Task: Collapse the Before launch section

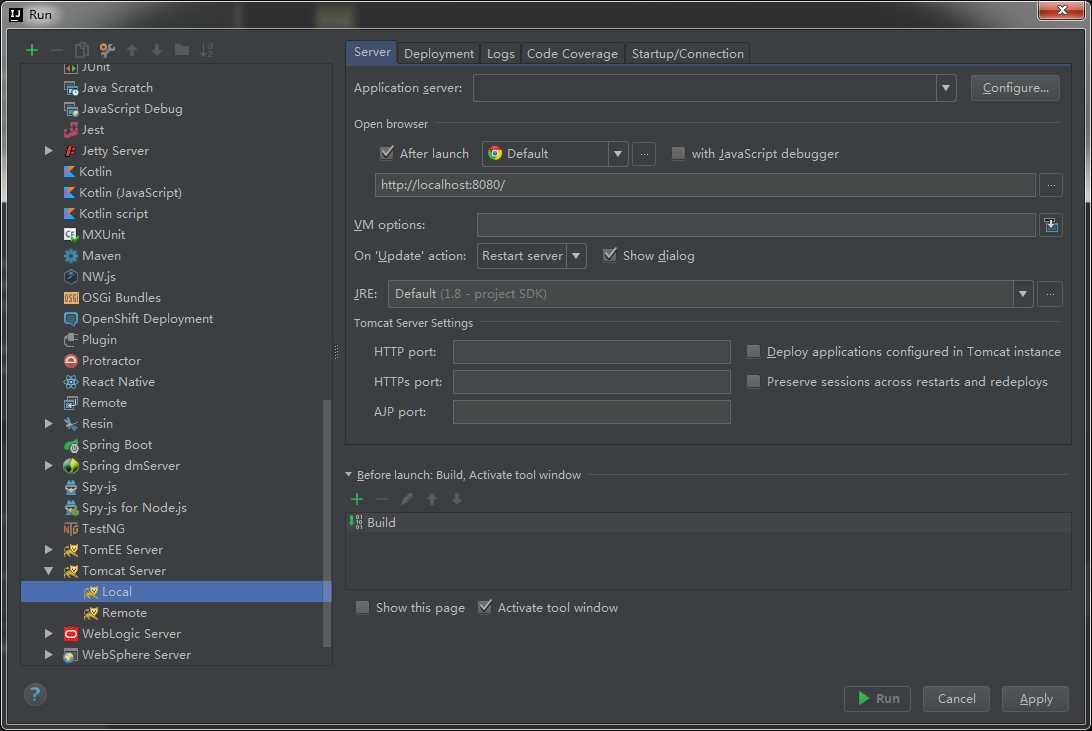Action: (x=348, y=475)
